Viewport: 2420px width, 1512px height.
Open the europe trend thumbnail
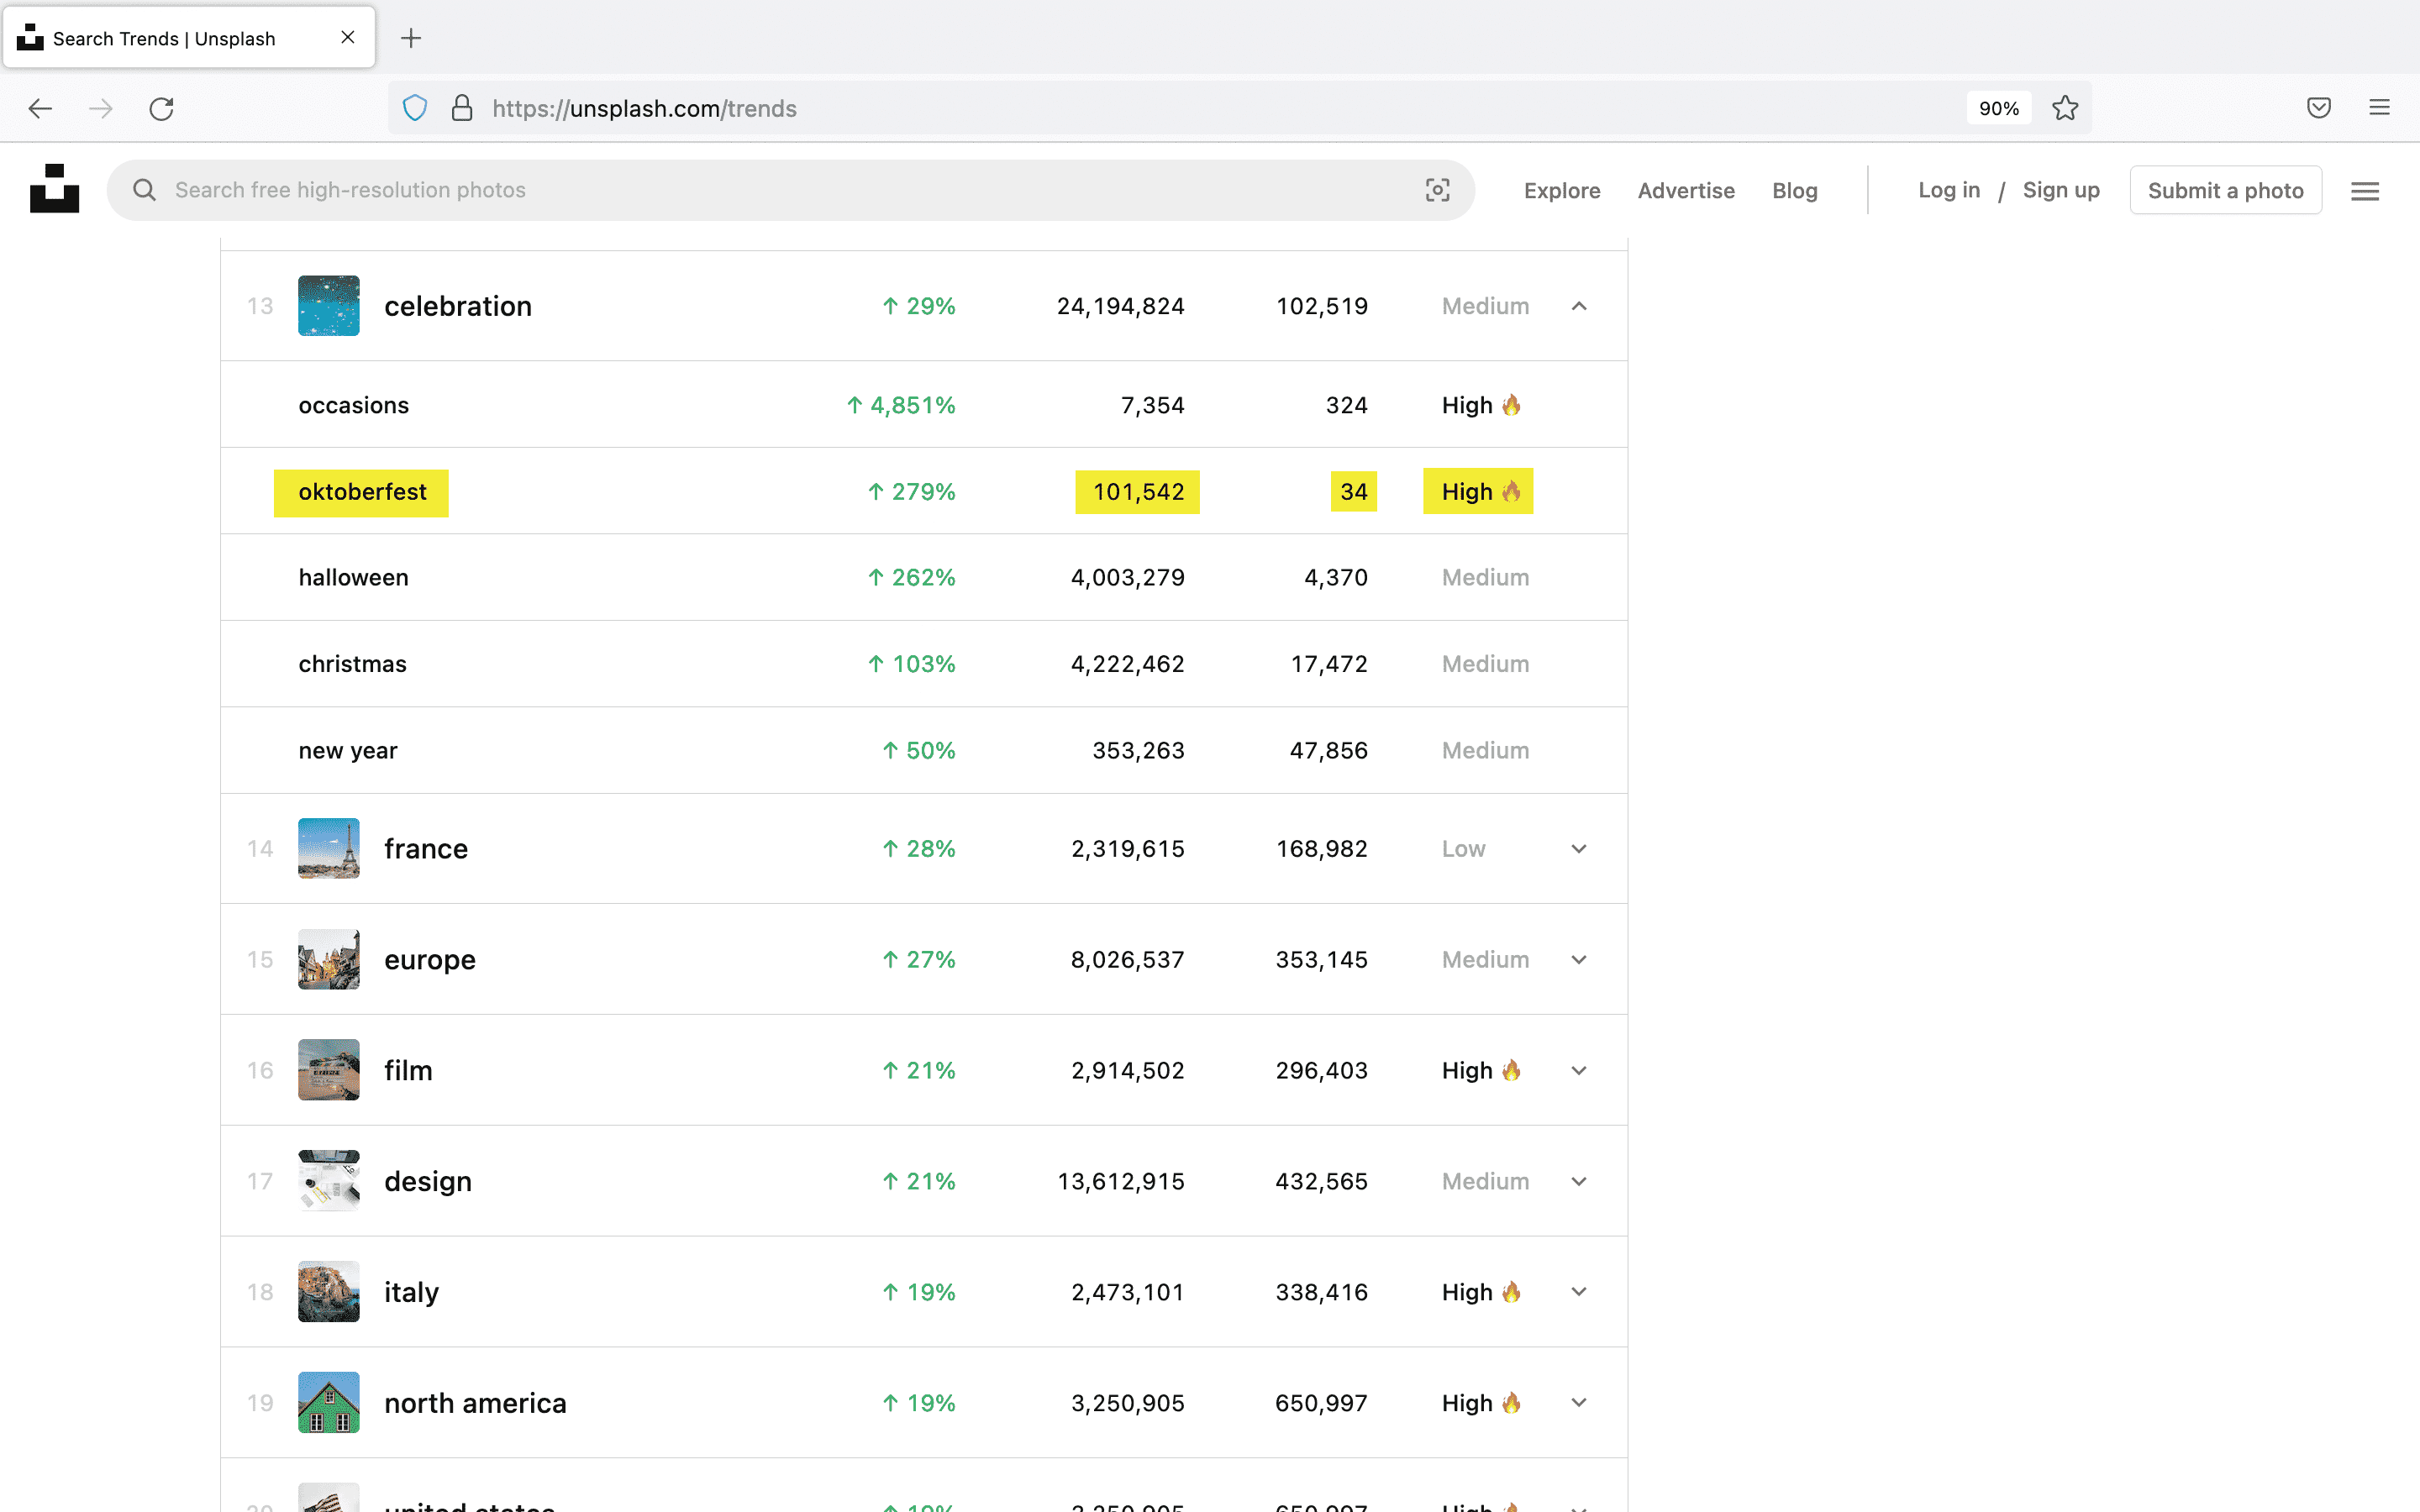(x=328, y=959)
